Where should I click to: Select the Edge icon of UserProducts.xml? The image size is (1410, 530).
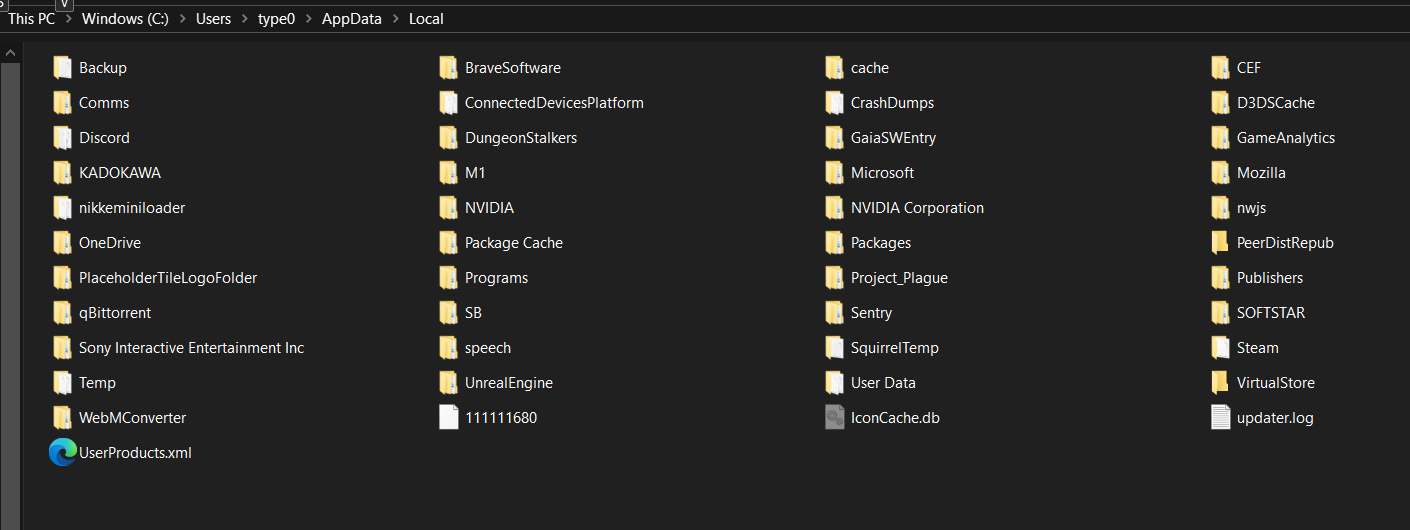pyautogui.click(x=62, y=453)
